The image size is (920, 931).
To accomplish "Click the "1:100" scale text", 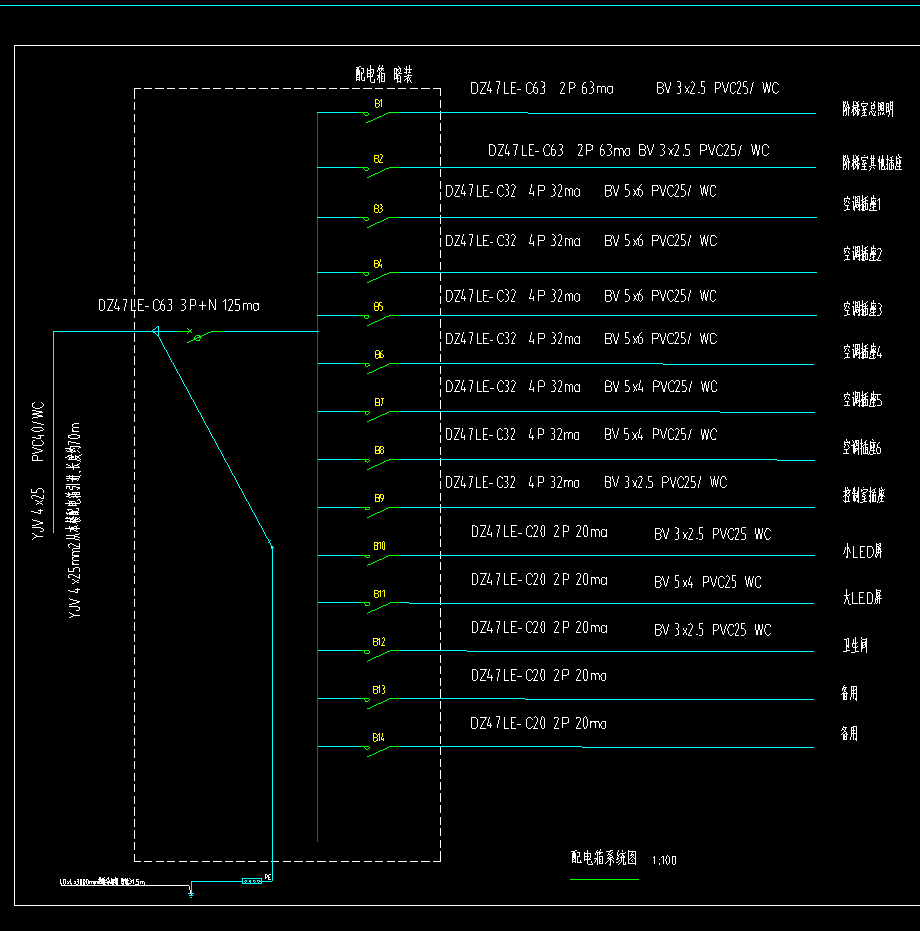I will coord(664,860).
